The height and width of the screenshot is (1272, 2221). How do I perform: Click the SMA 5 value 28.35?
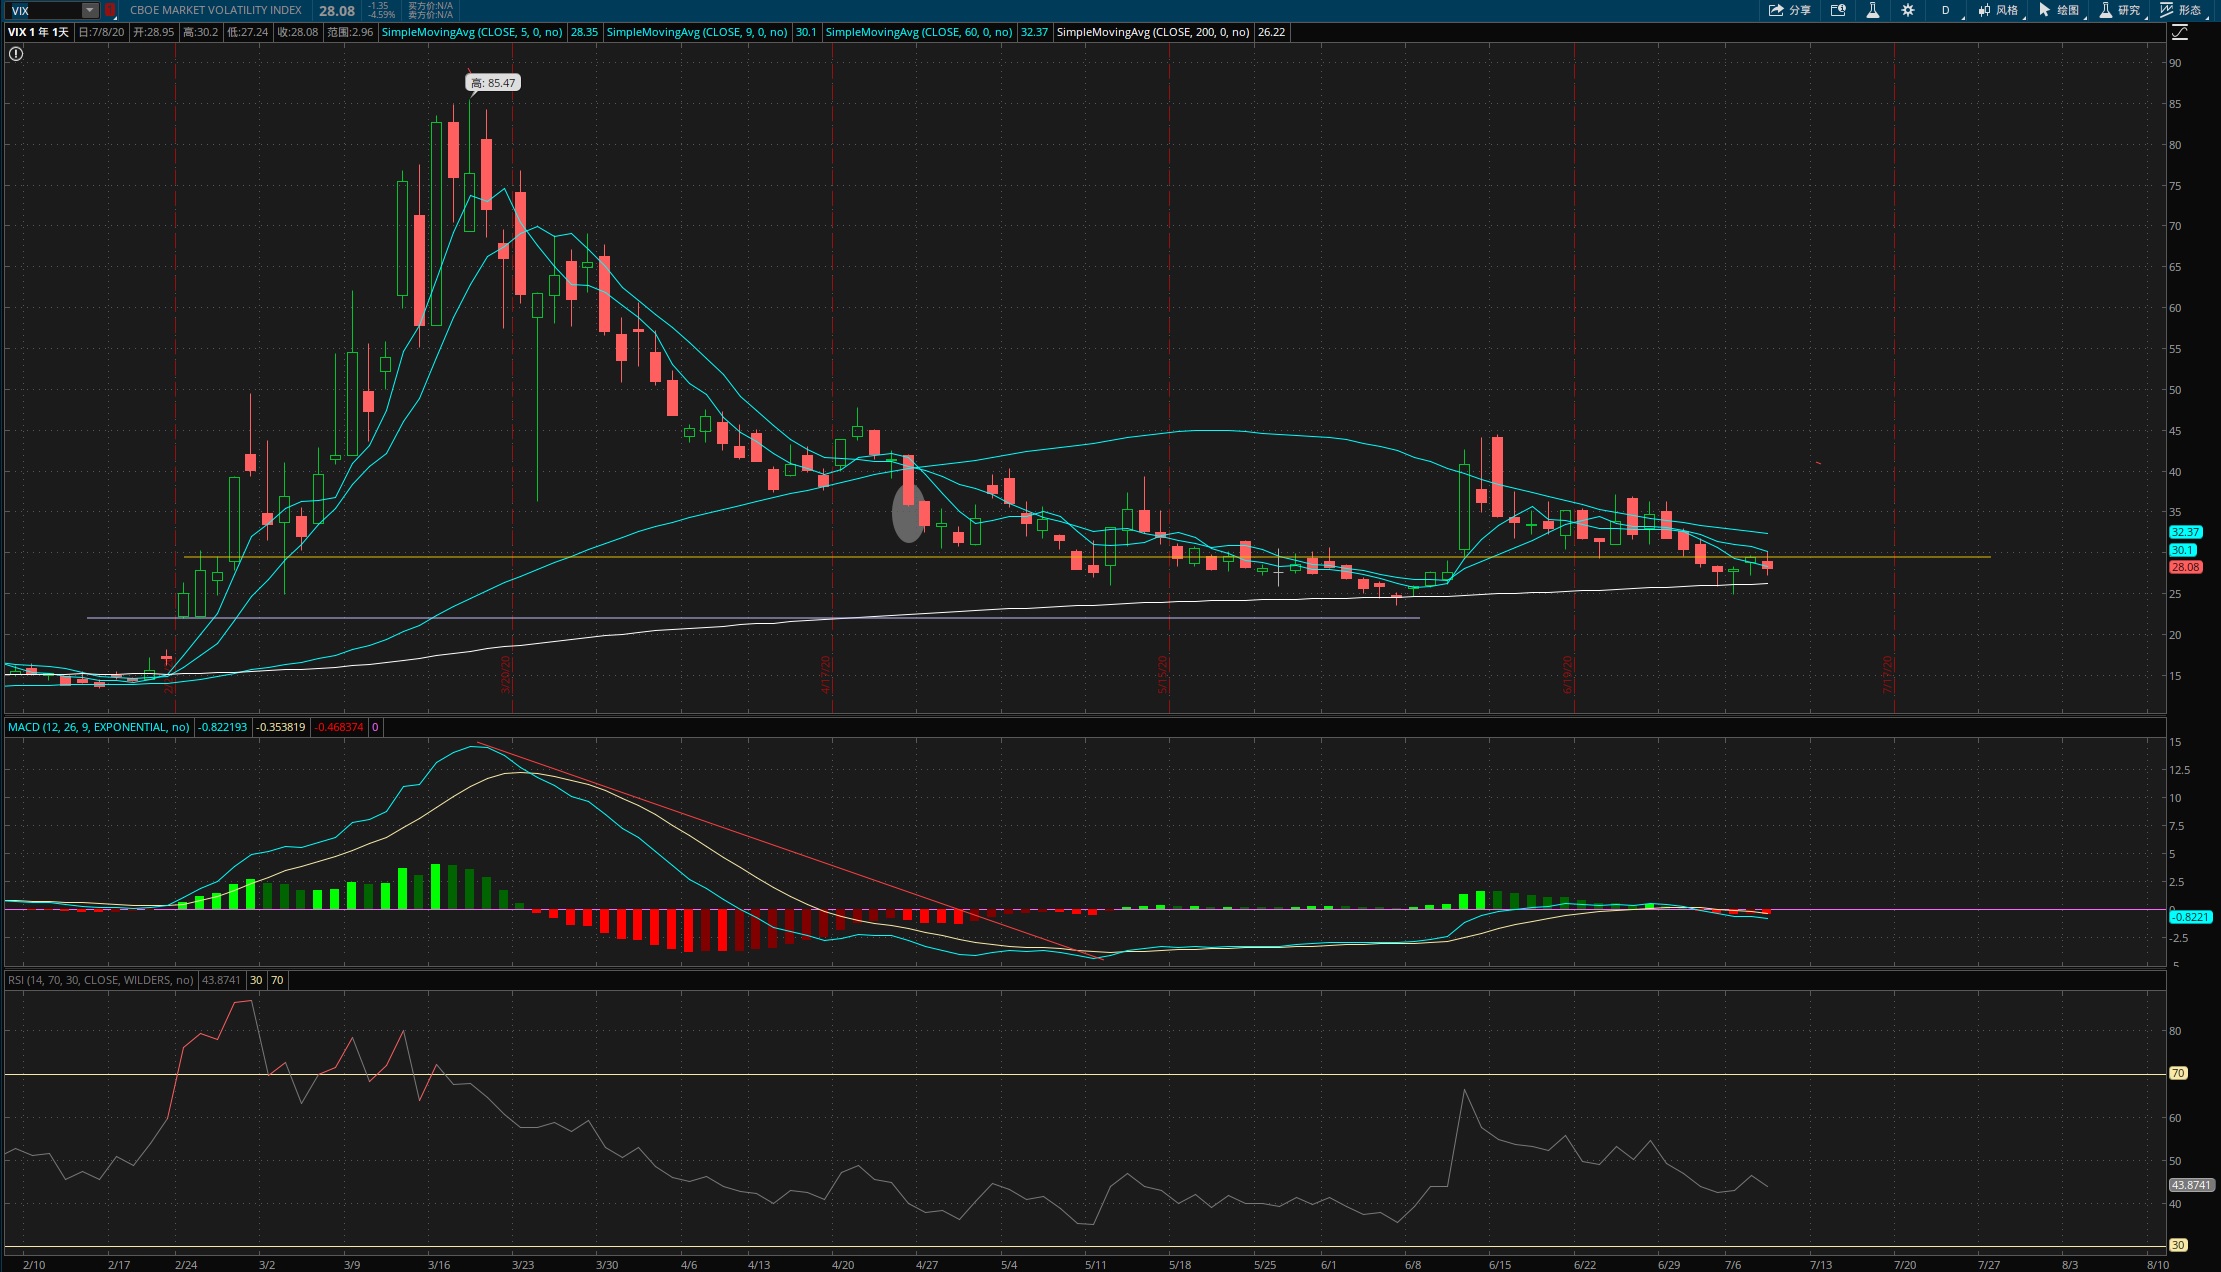tap(584, 32)
